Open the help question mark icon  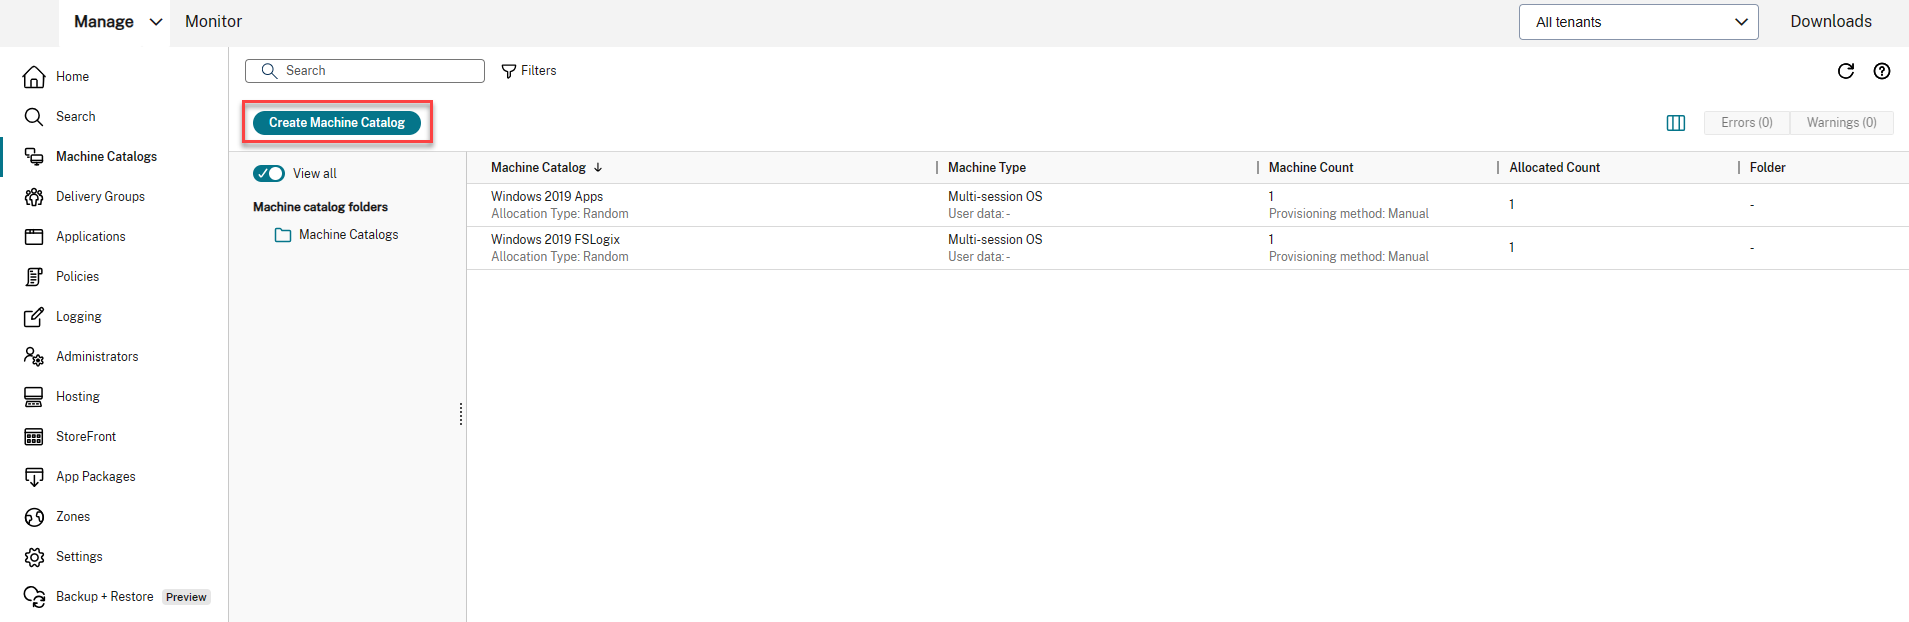point(1881,71)
